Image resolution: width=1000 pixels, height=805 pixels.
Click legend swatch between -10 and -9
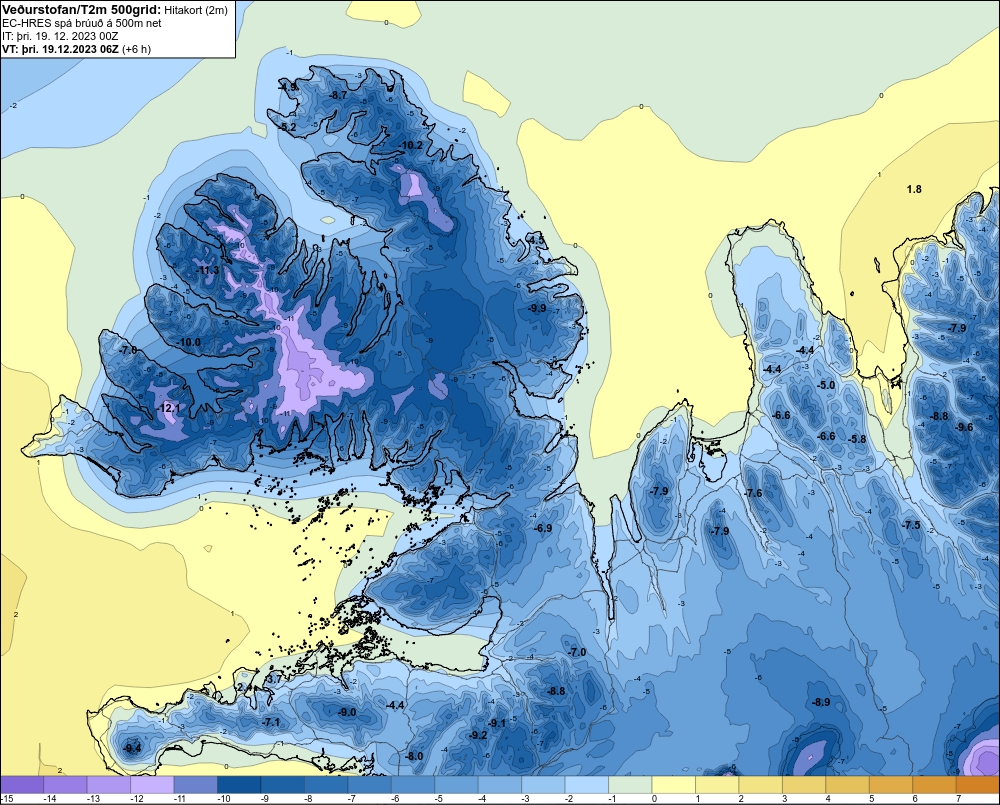click(239, 785)
